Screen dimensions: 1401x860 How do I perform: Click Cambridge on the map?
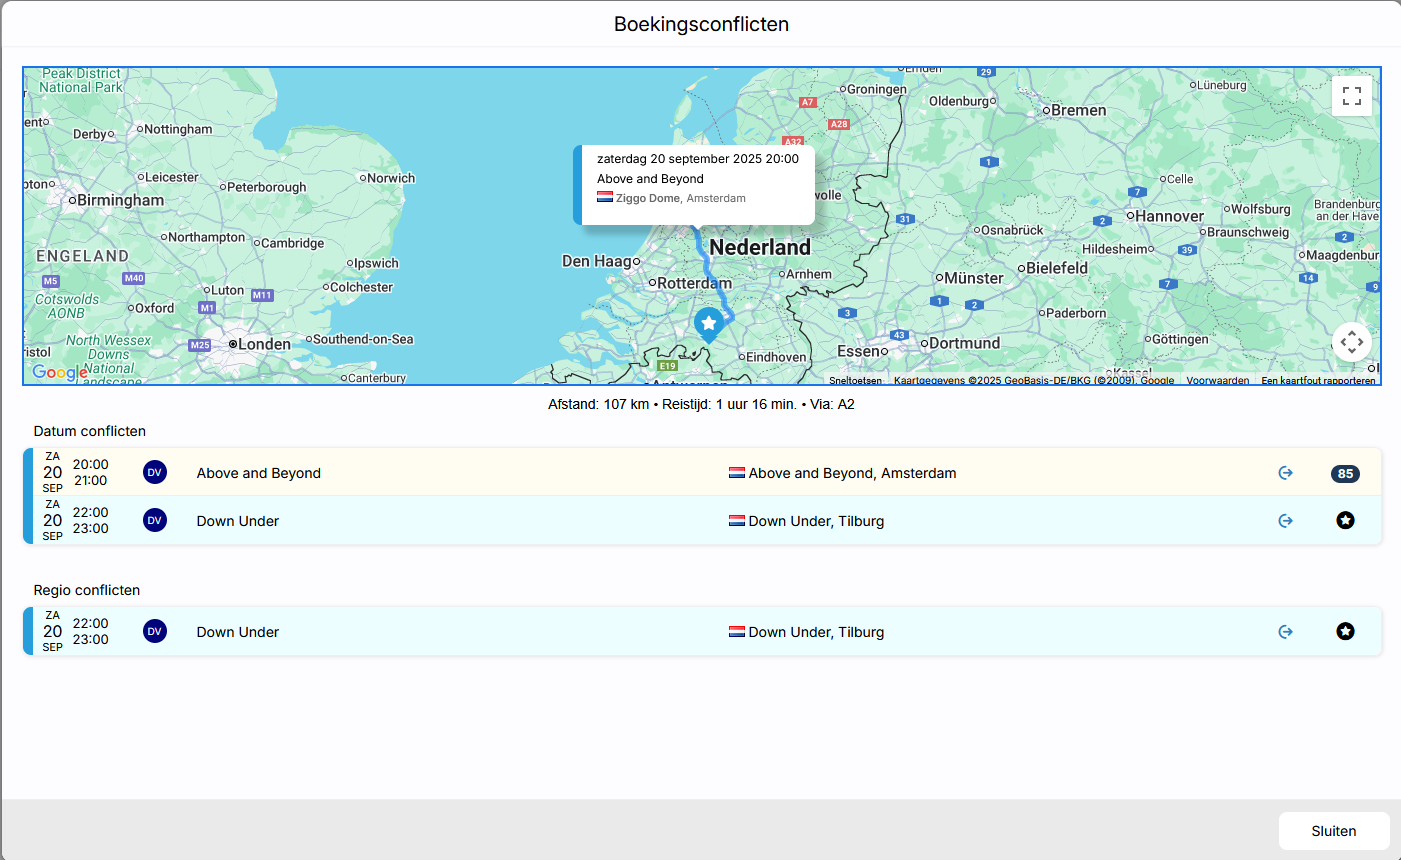pos(292,243)
